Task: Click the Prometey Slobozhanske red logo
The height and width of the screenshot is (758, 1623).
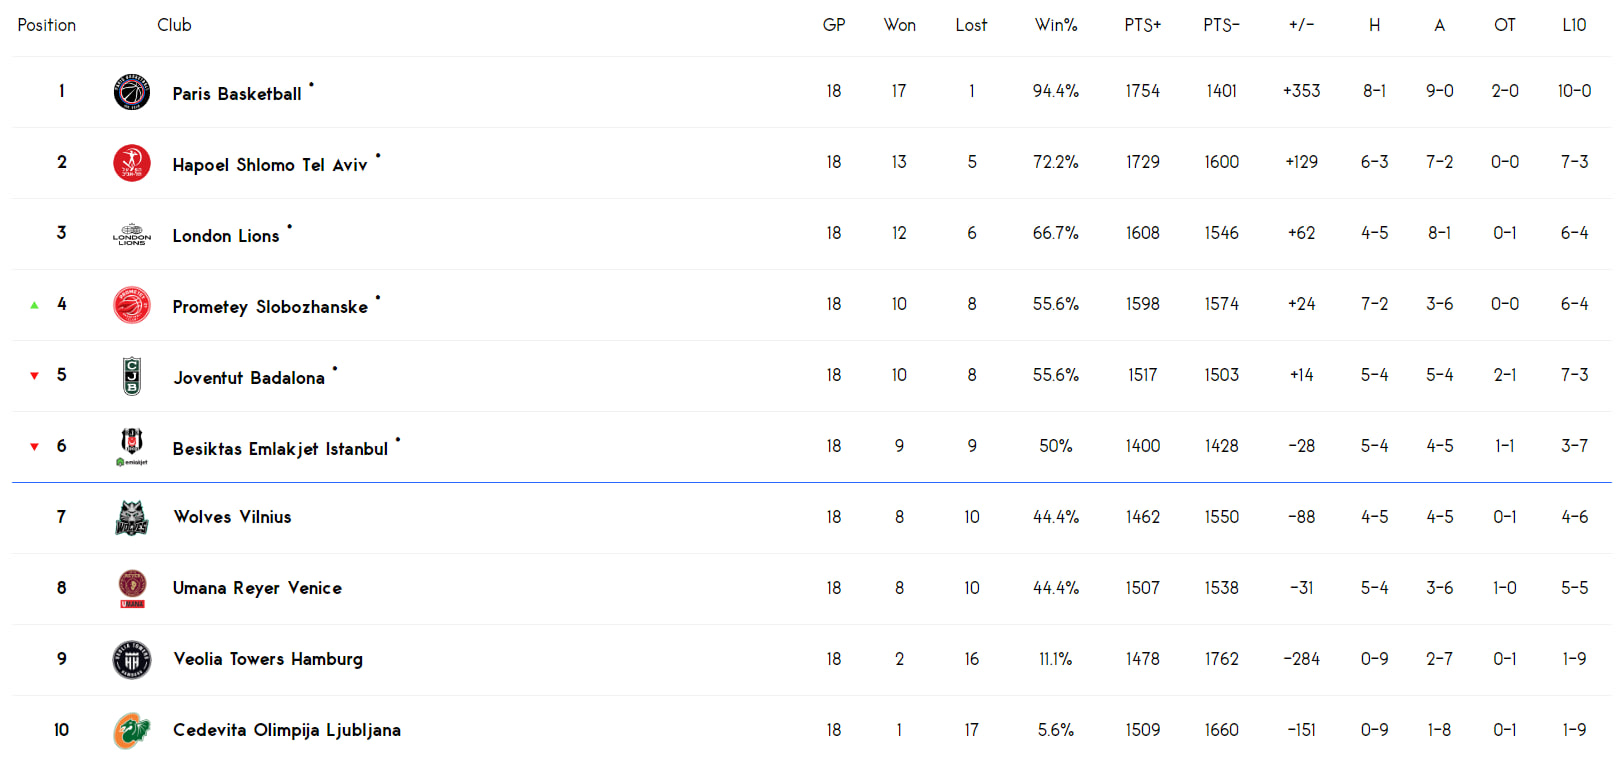Action: (132, 305)
